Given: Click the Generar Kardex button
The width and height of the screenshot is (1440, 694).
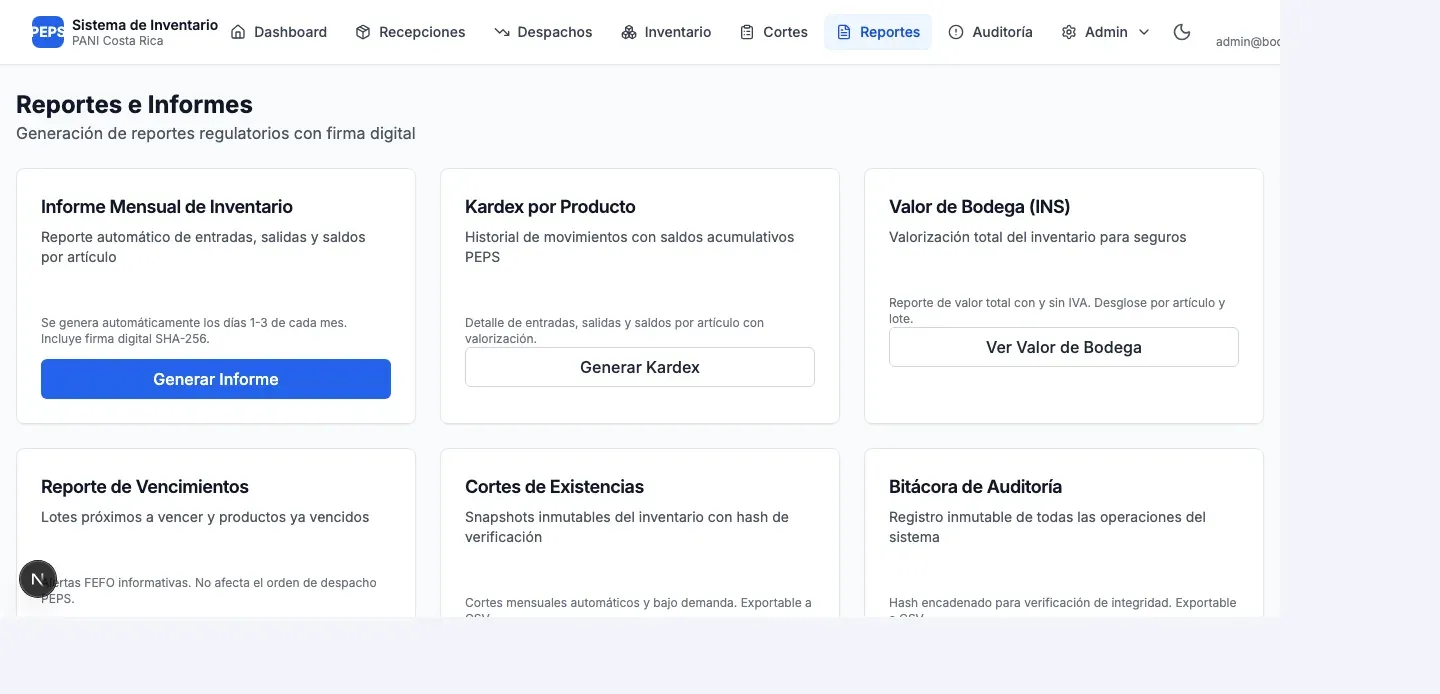Looking at the screenshot, I should [640, 367].
